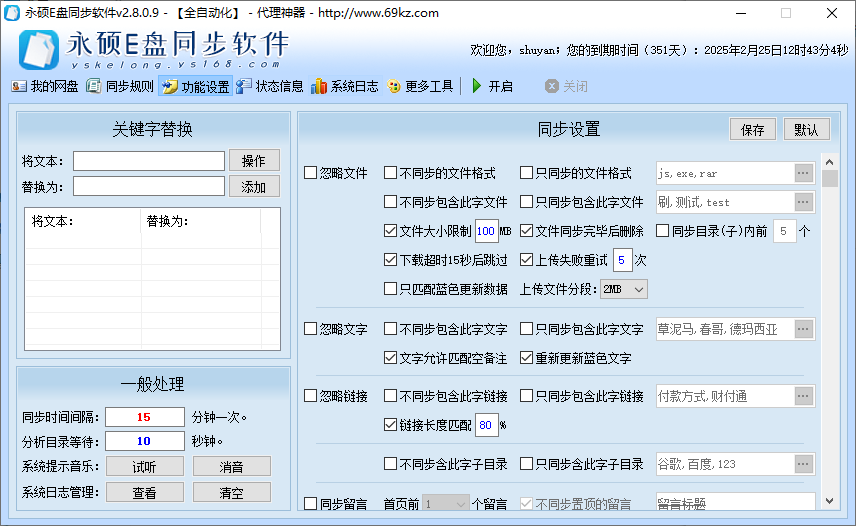Open 状态信息 from the toolbar

click(x=244, y=86)
